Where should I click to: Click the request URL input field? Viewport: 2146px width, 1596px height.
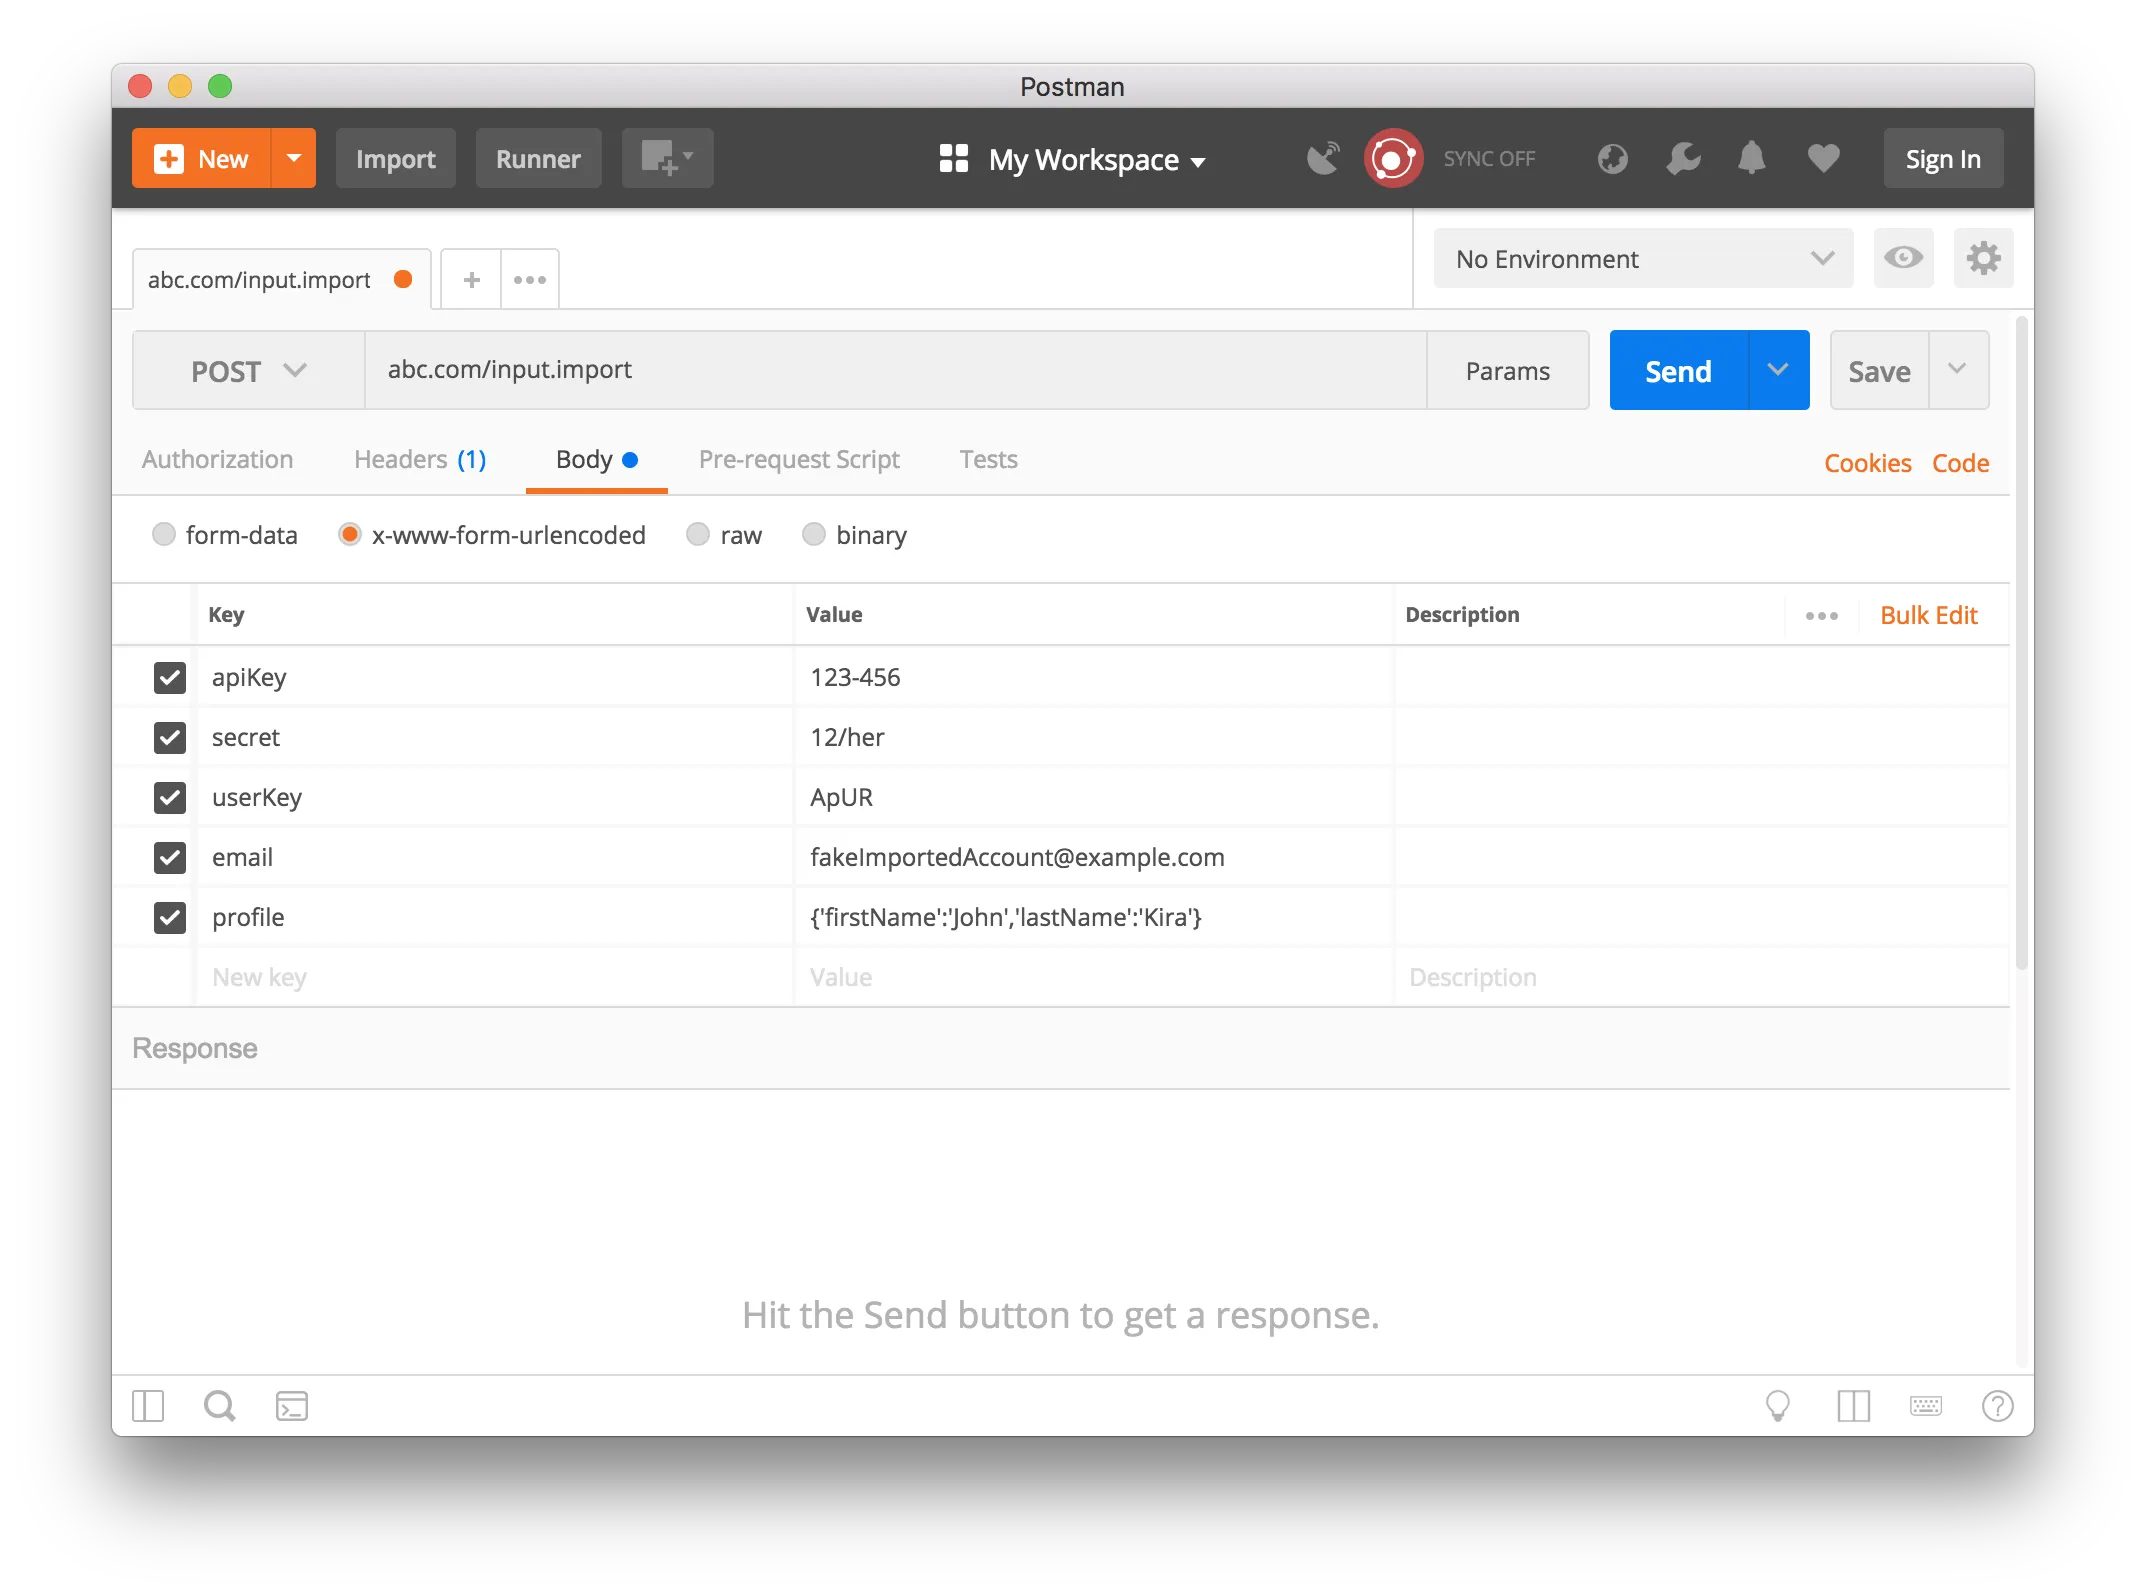click(x=894, y=371)
